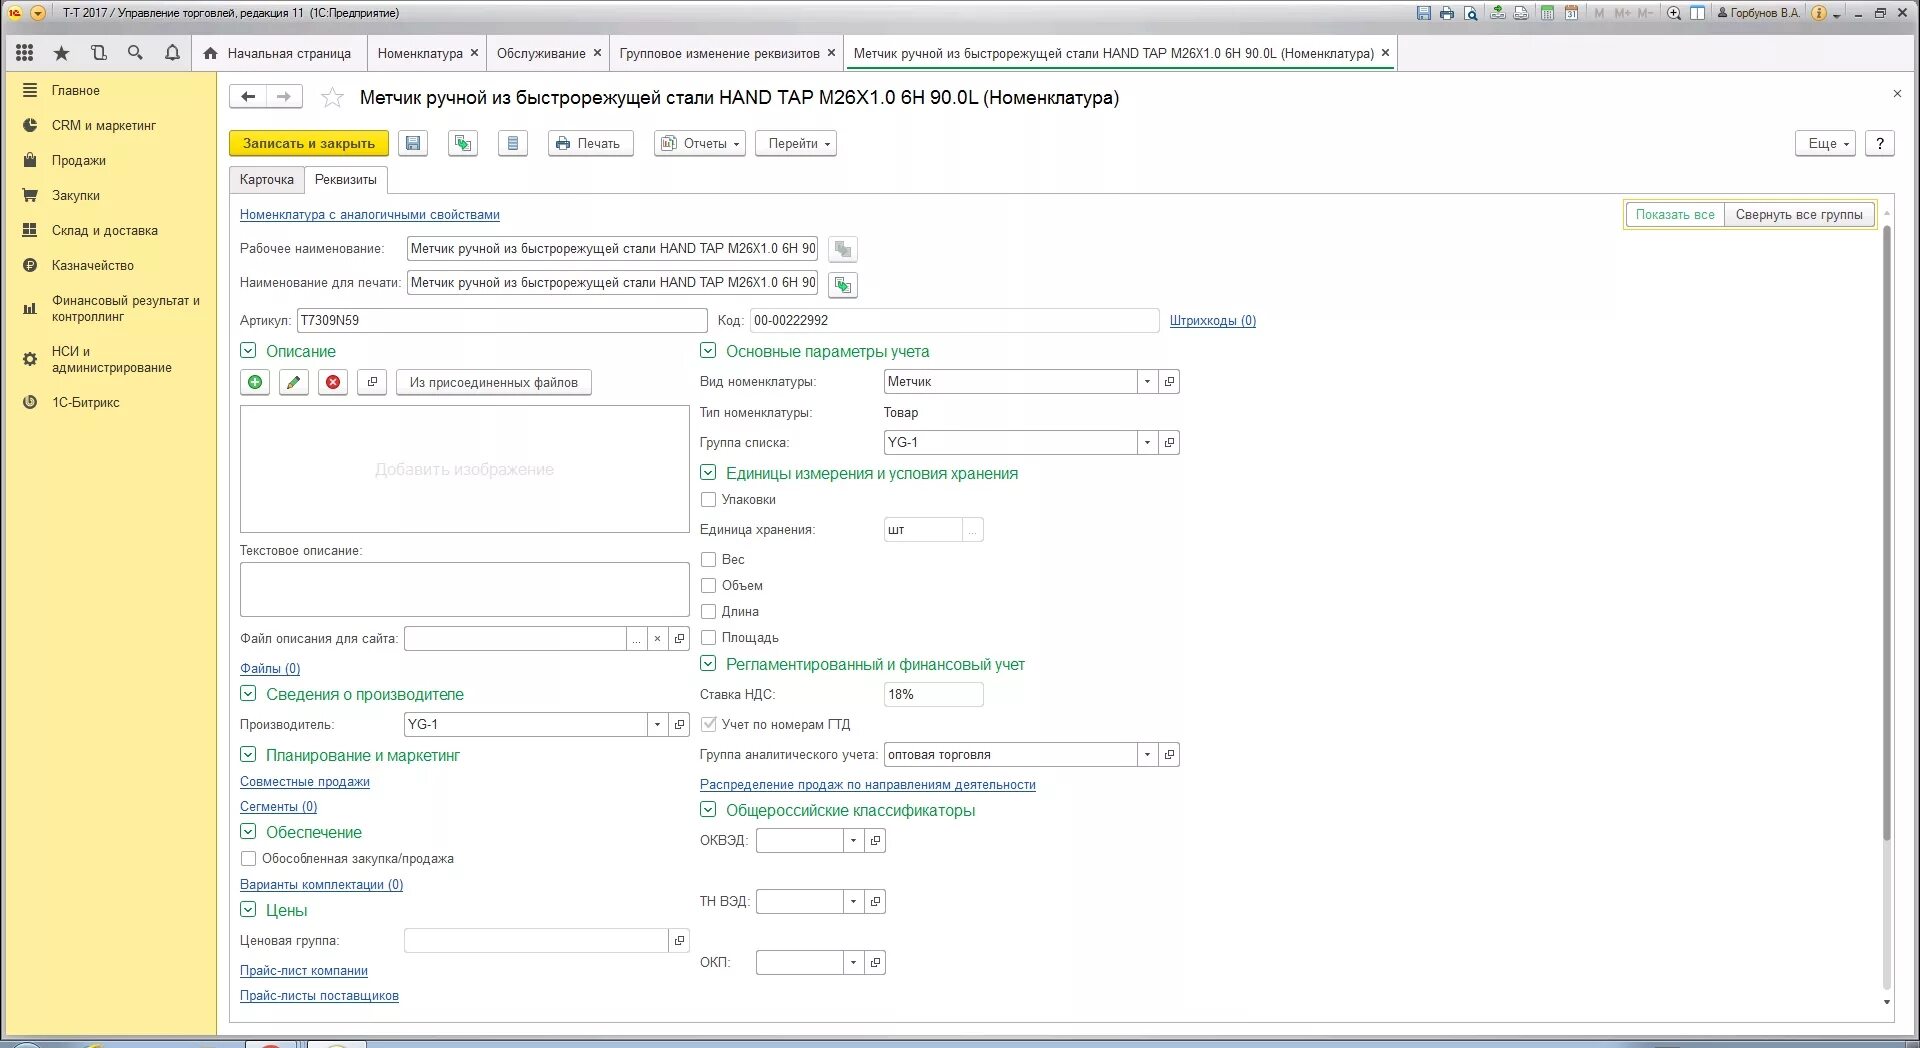The width and height of the screenshot is (1920, 1048).
Task: Open Группа списка item with open button
Action: pos(1169,443)
